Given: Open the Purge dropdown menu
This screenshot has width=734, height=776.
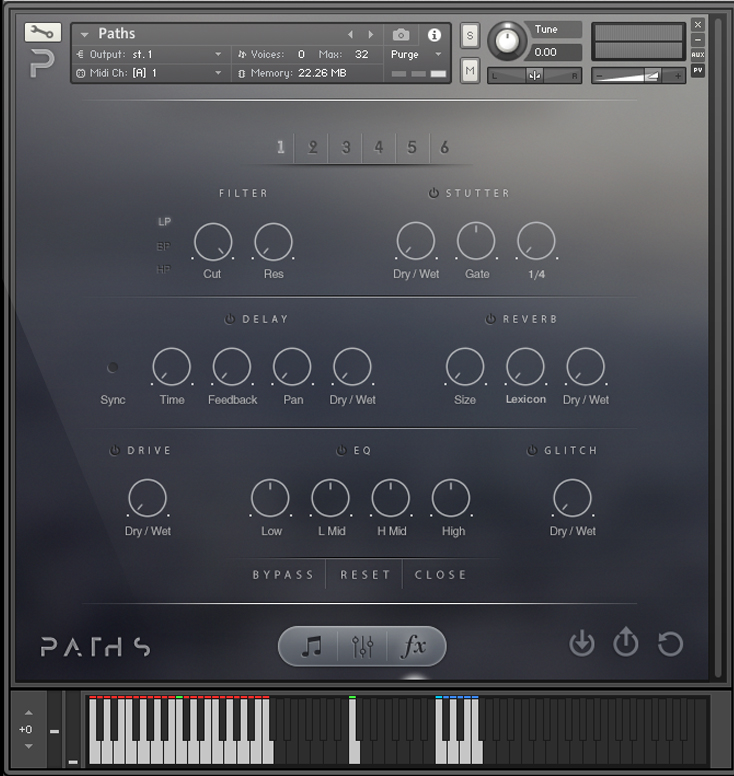Looking at the screenshot, I should coord(416,54).
